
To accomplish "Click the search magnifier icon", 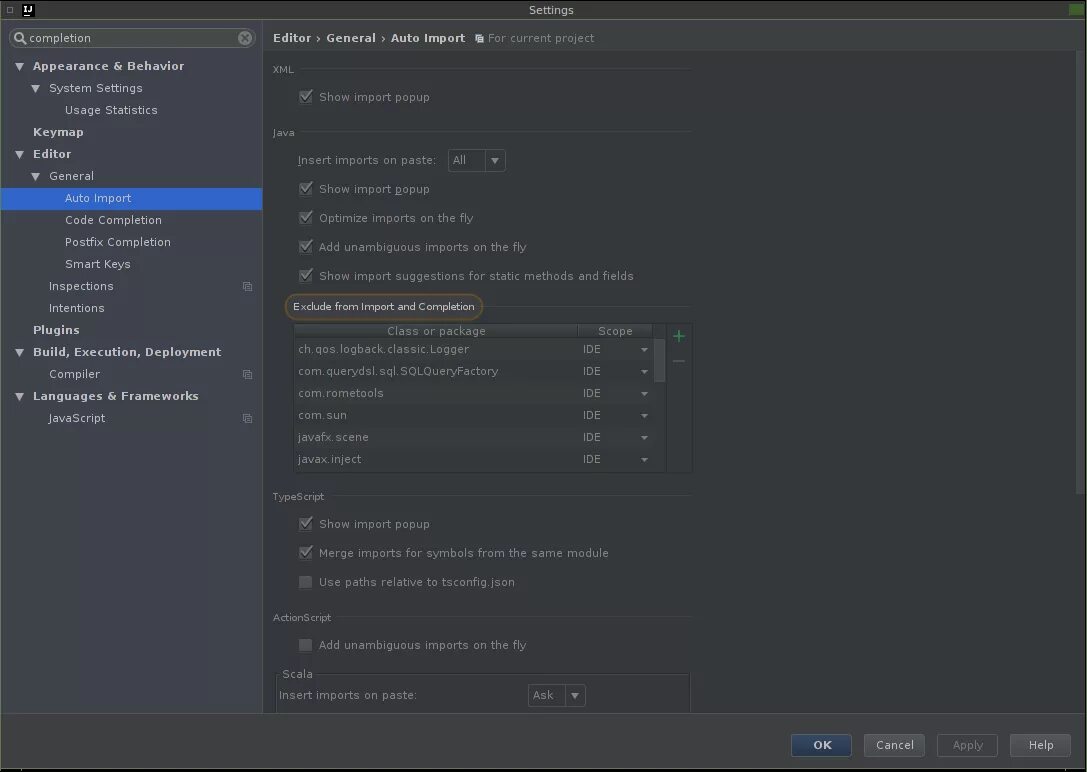I will click(x=19, y=38).
